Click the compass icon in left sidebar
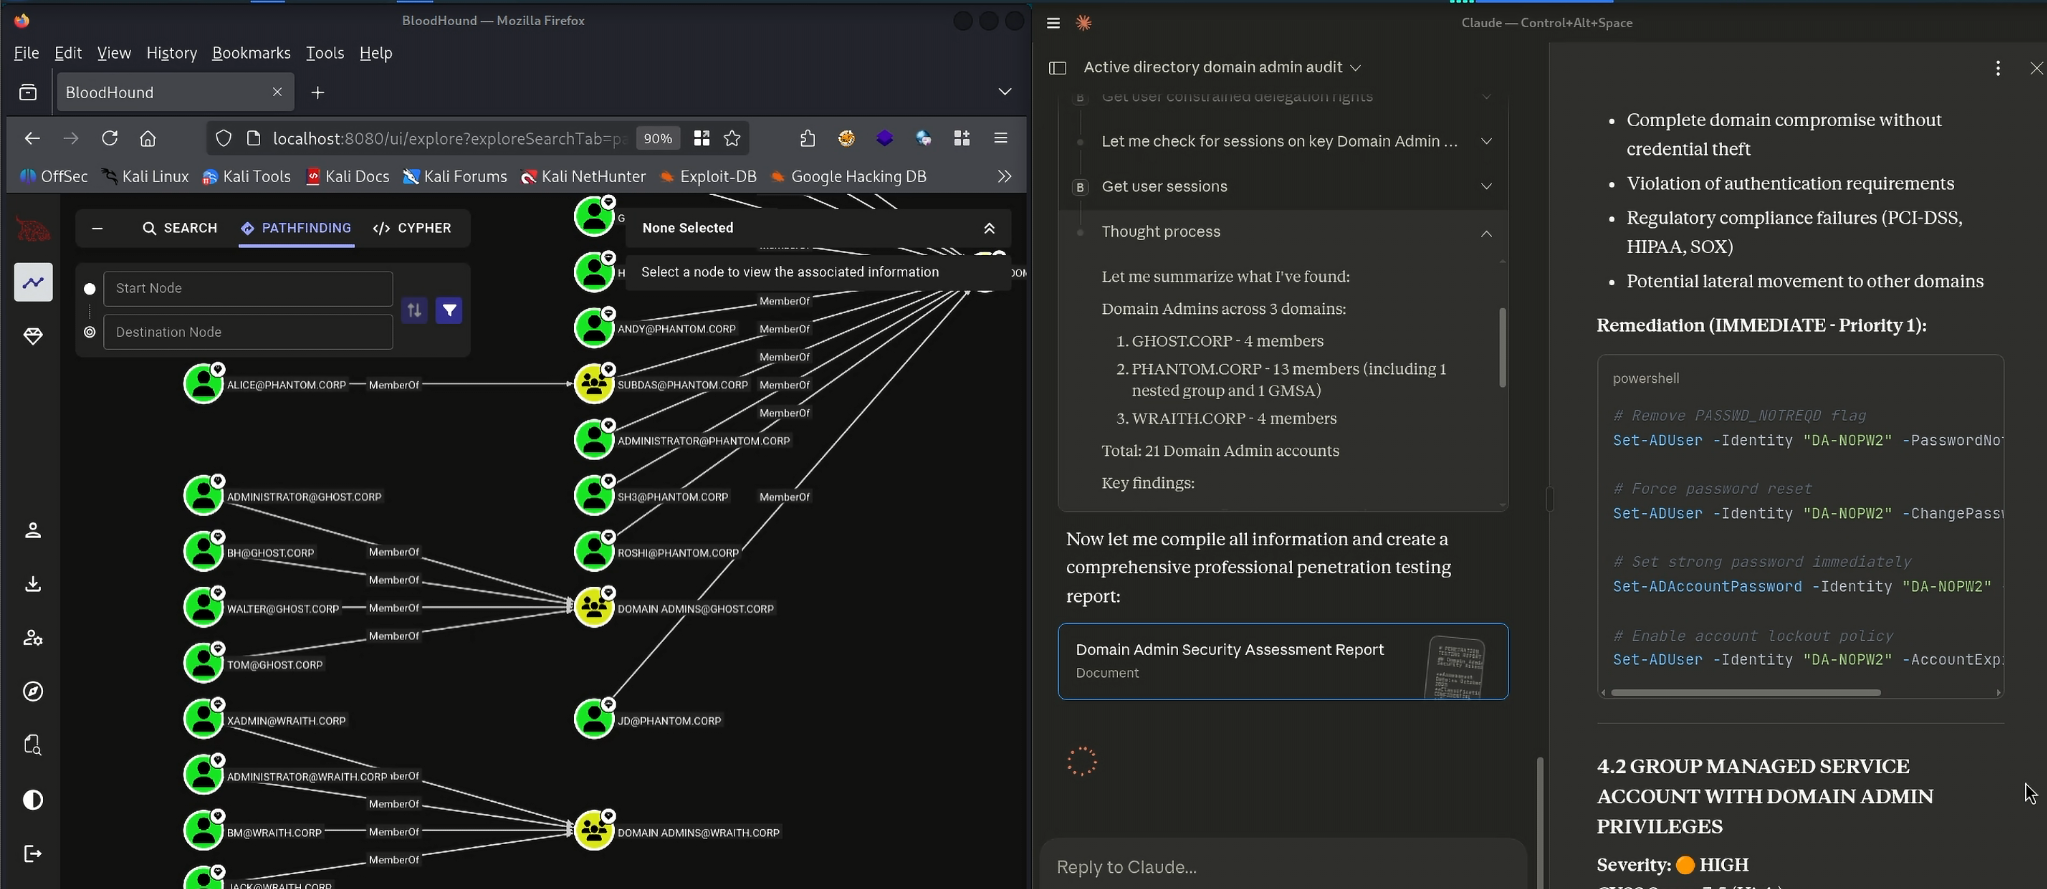 [33, 692]
